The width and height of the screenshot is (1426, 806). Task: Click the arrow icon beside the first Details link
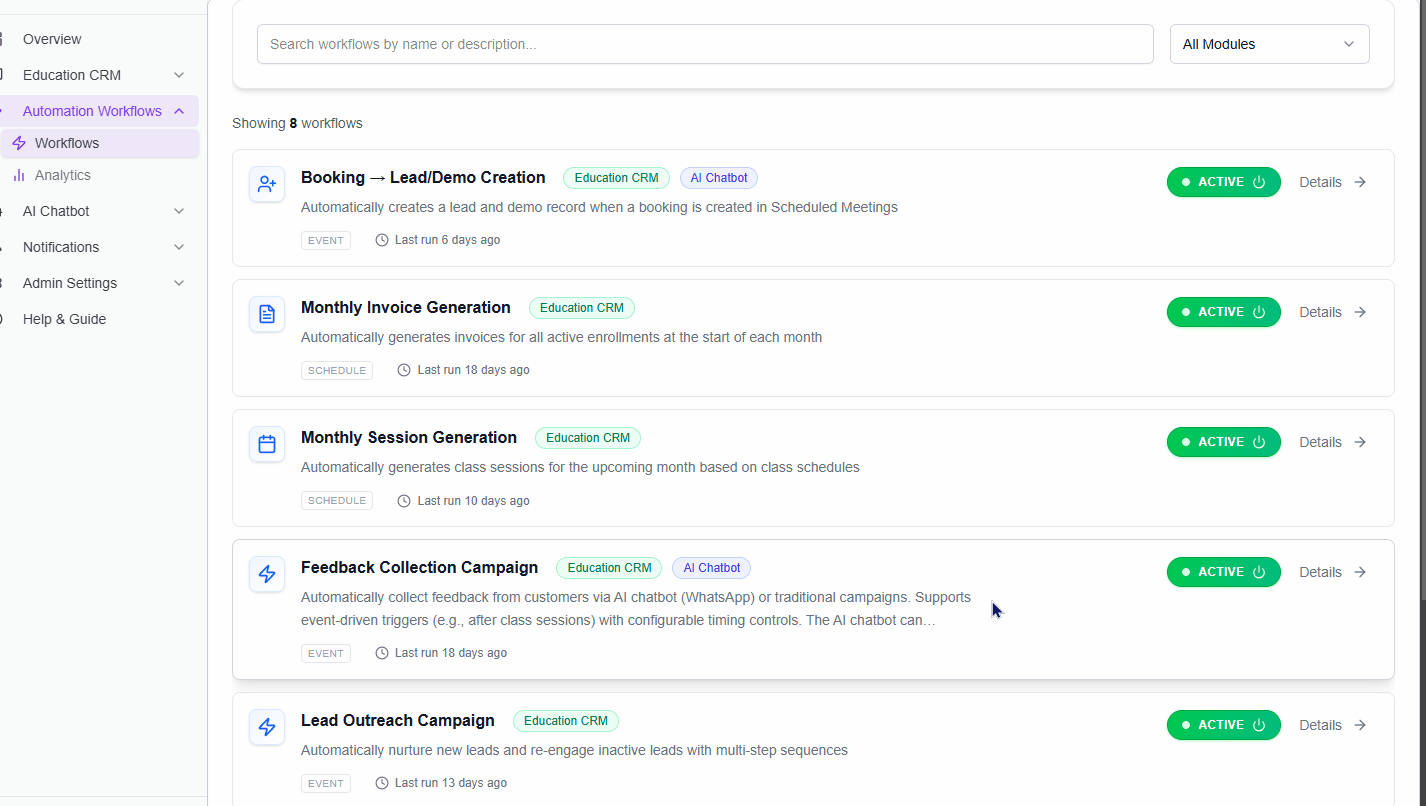tap(1360, 182)
